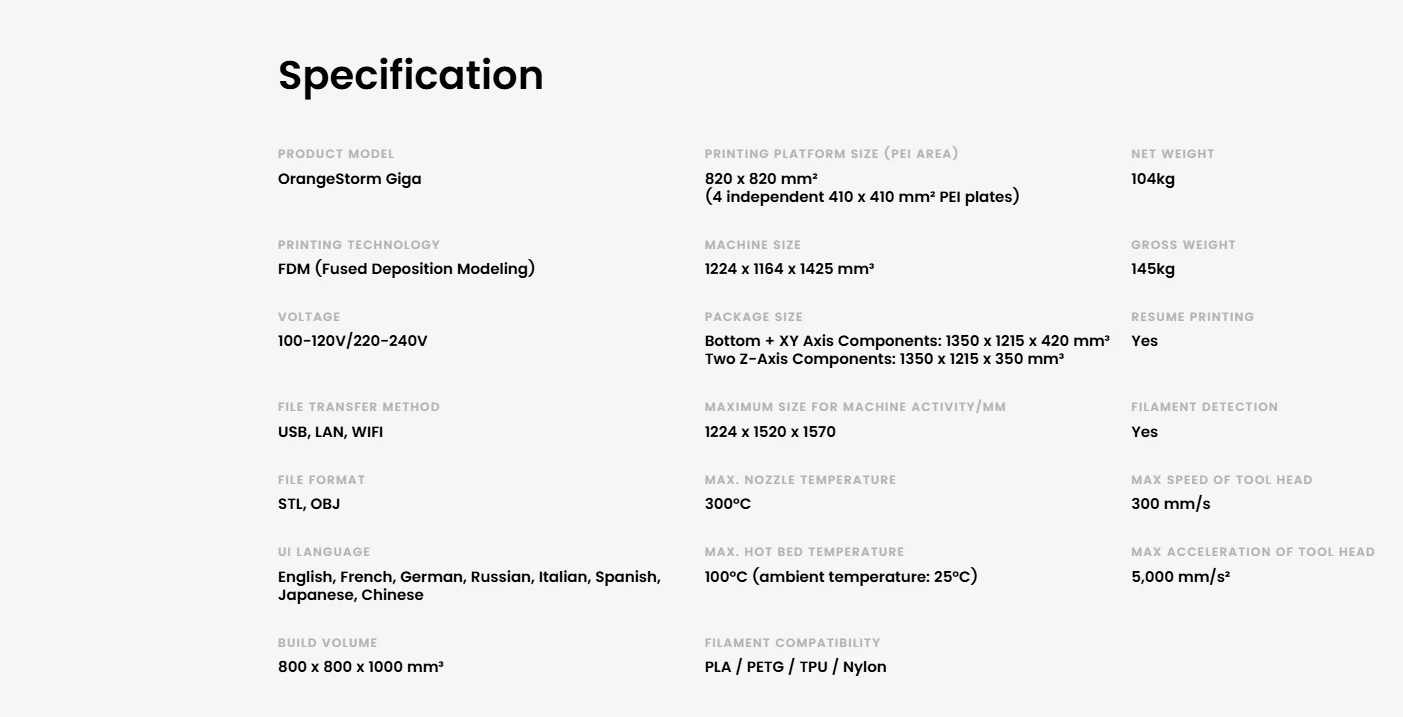The image size is (1403, 717).
Task: Click the FDM (Fused Deposition Modeling) value
Action: 406,269
